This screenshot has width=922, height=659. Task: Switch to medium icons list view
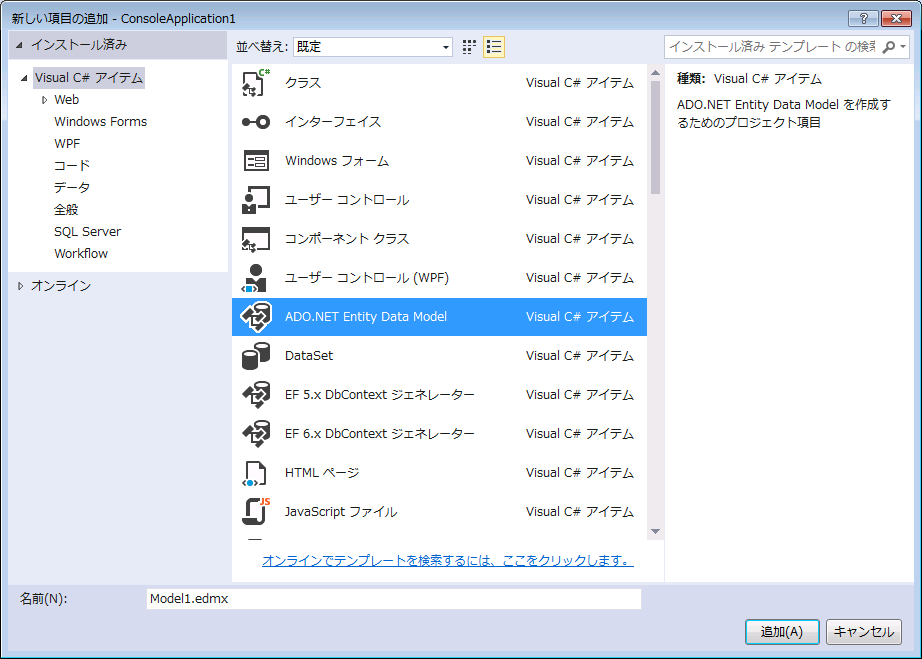(x=493, y=47)
